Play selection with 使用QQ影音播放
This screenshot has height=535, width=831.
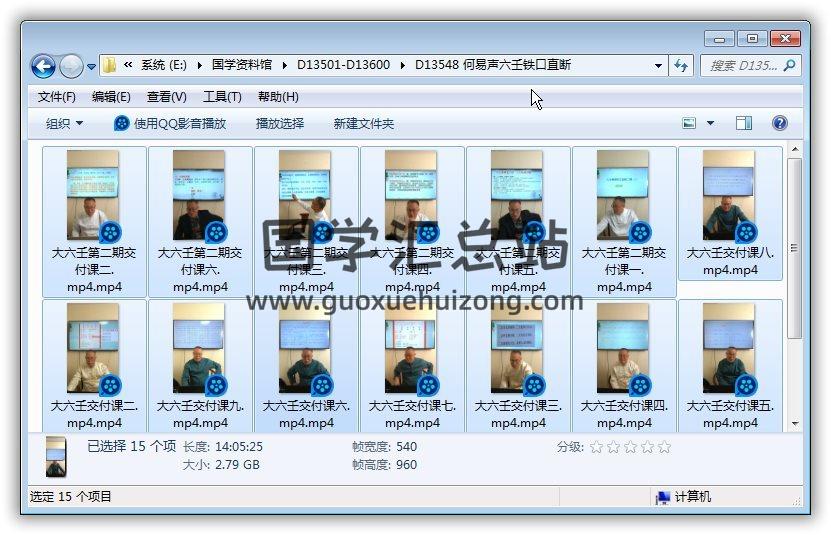click(170, 124)
